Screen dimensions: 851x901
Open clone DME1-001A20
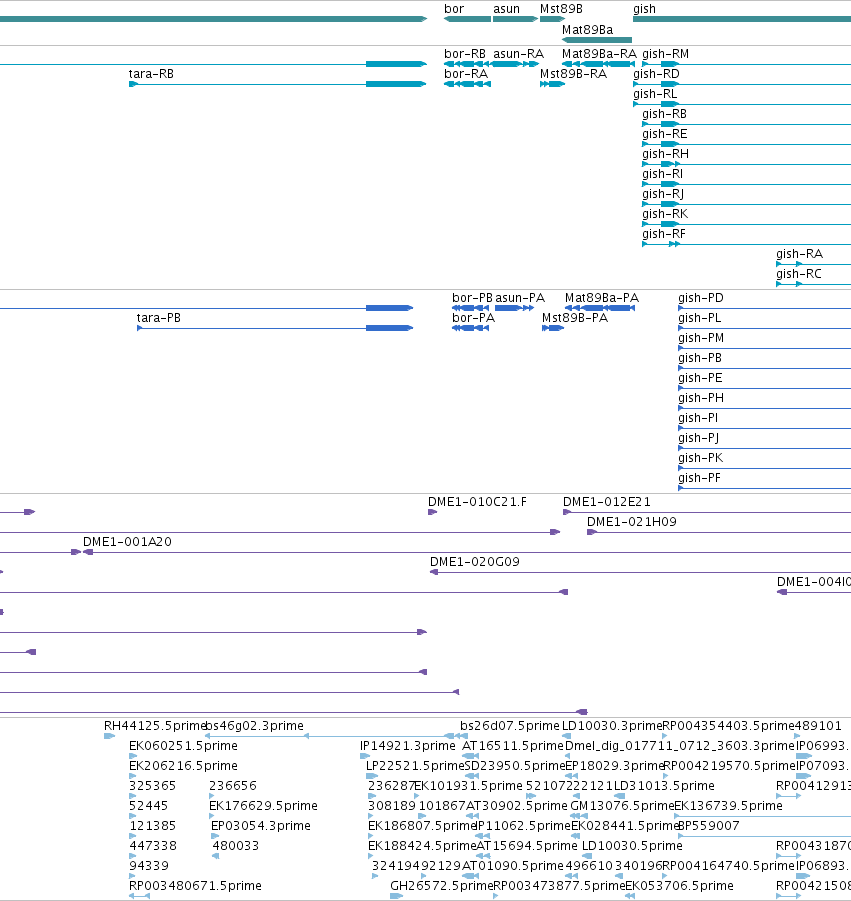127,542
